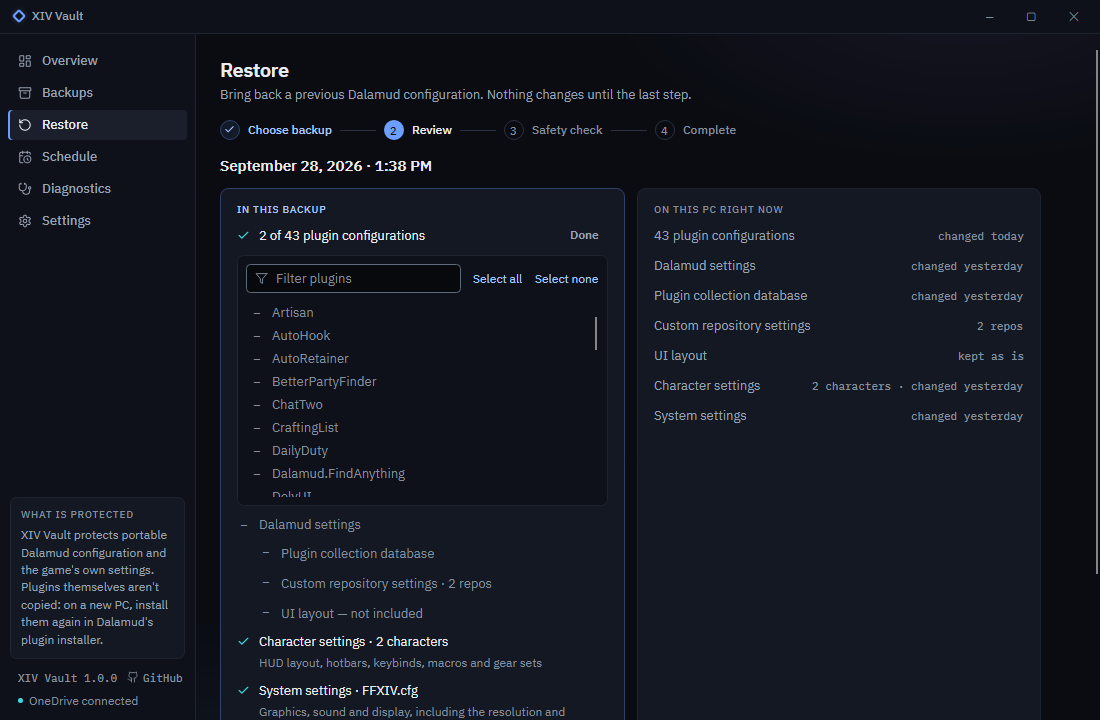Toggle CraftingList plugin selection
The image size is (1100, 720).
pyautogui.click(x=257, y=428)
